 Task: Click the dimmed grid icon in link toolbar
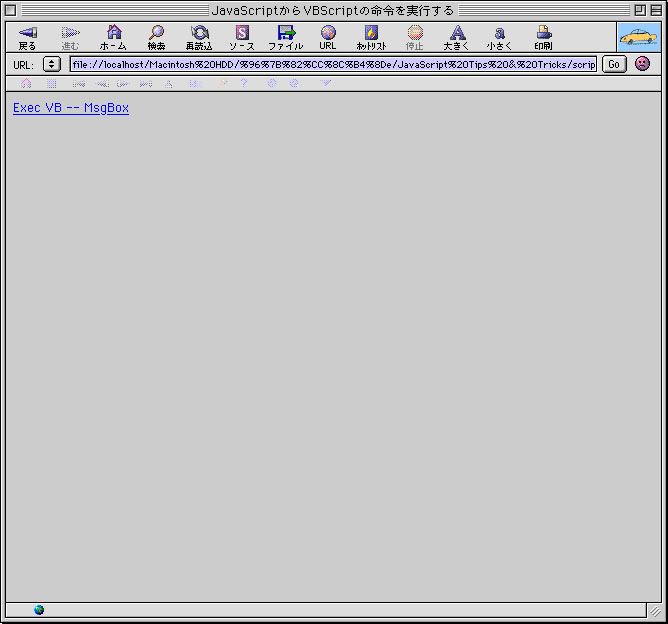point(52,83)
